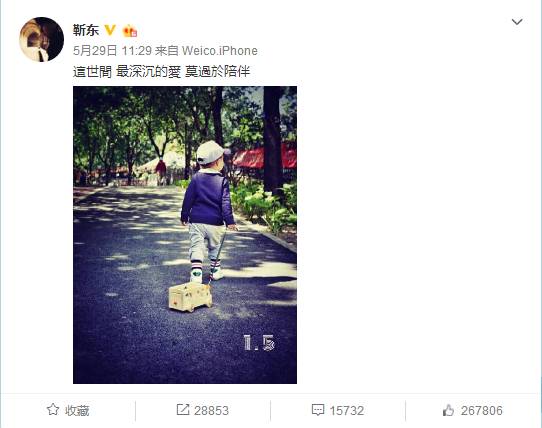Click the 1.5 watermark on photo
The height and width of the screenshot is (428, 542).
(x=259, y=342)
